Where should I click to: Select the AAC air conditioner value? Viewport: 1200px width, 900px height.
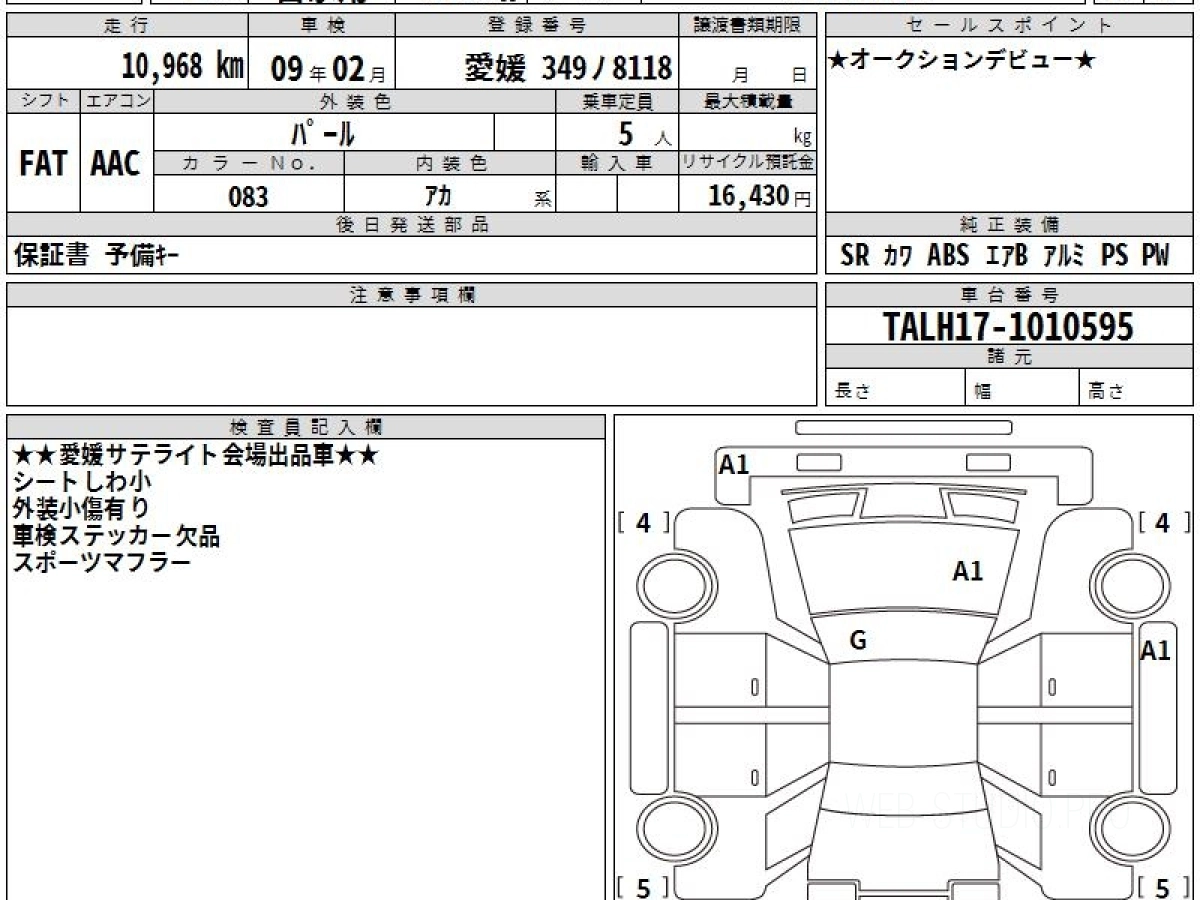(116, 164)
